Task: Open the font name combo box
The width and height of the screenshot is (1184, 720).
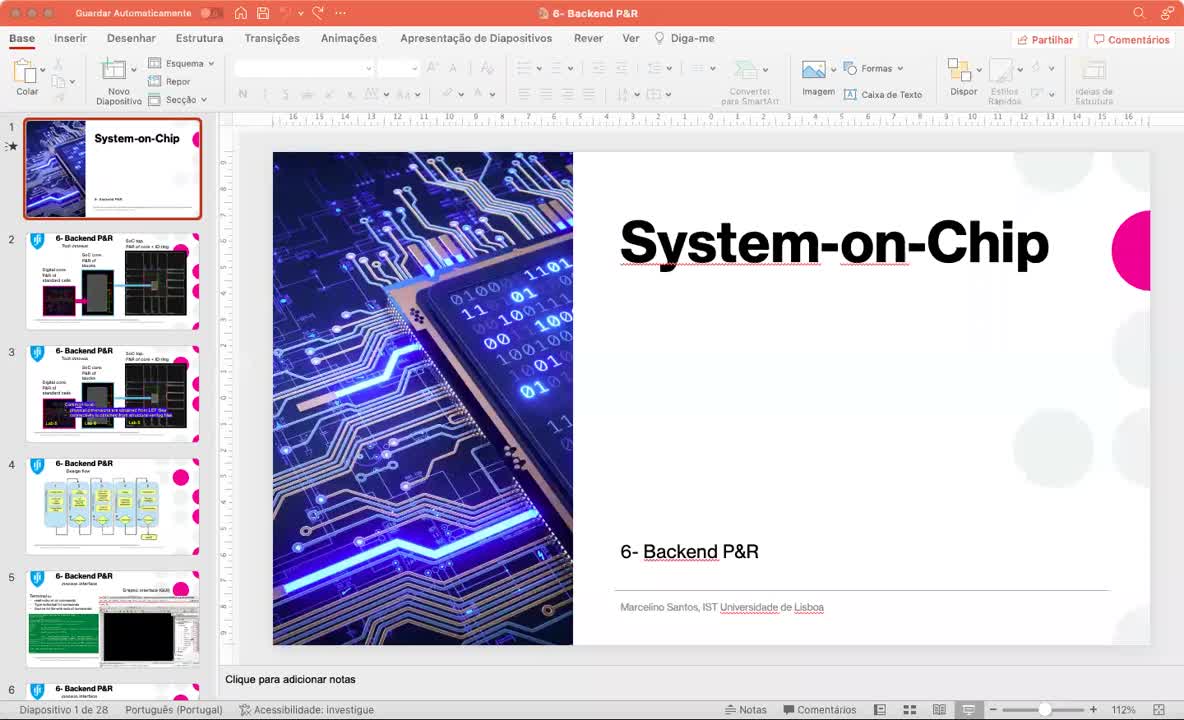Action: 304,69
